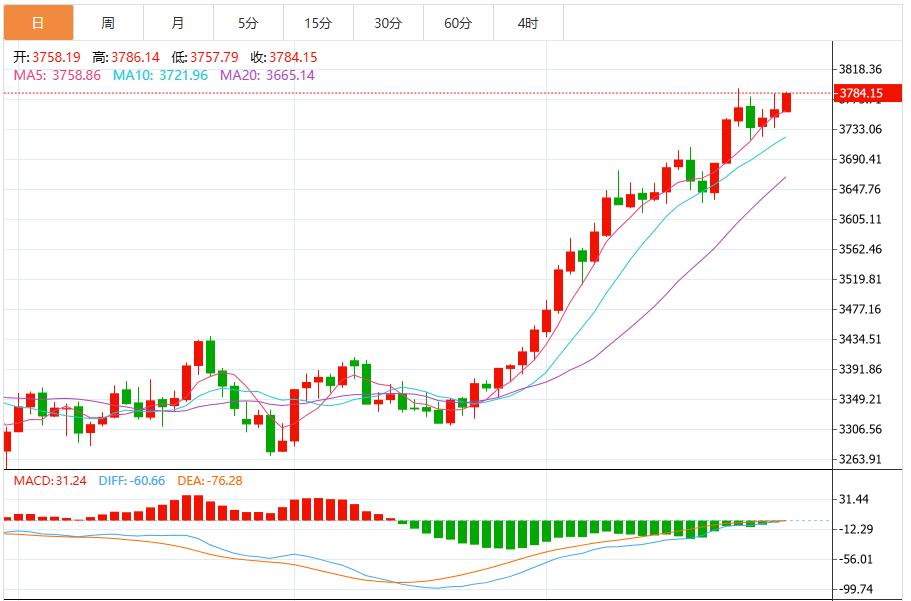Viewport: 911px width, 601px height.
Task: Switch to the 周 (weekly) tab
Action: coord(107,23)
